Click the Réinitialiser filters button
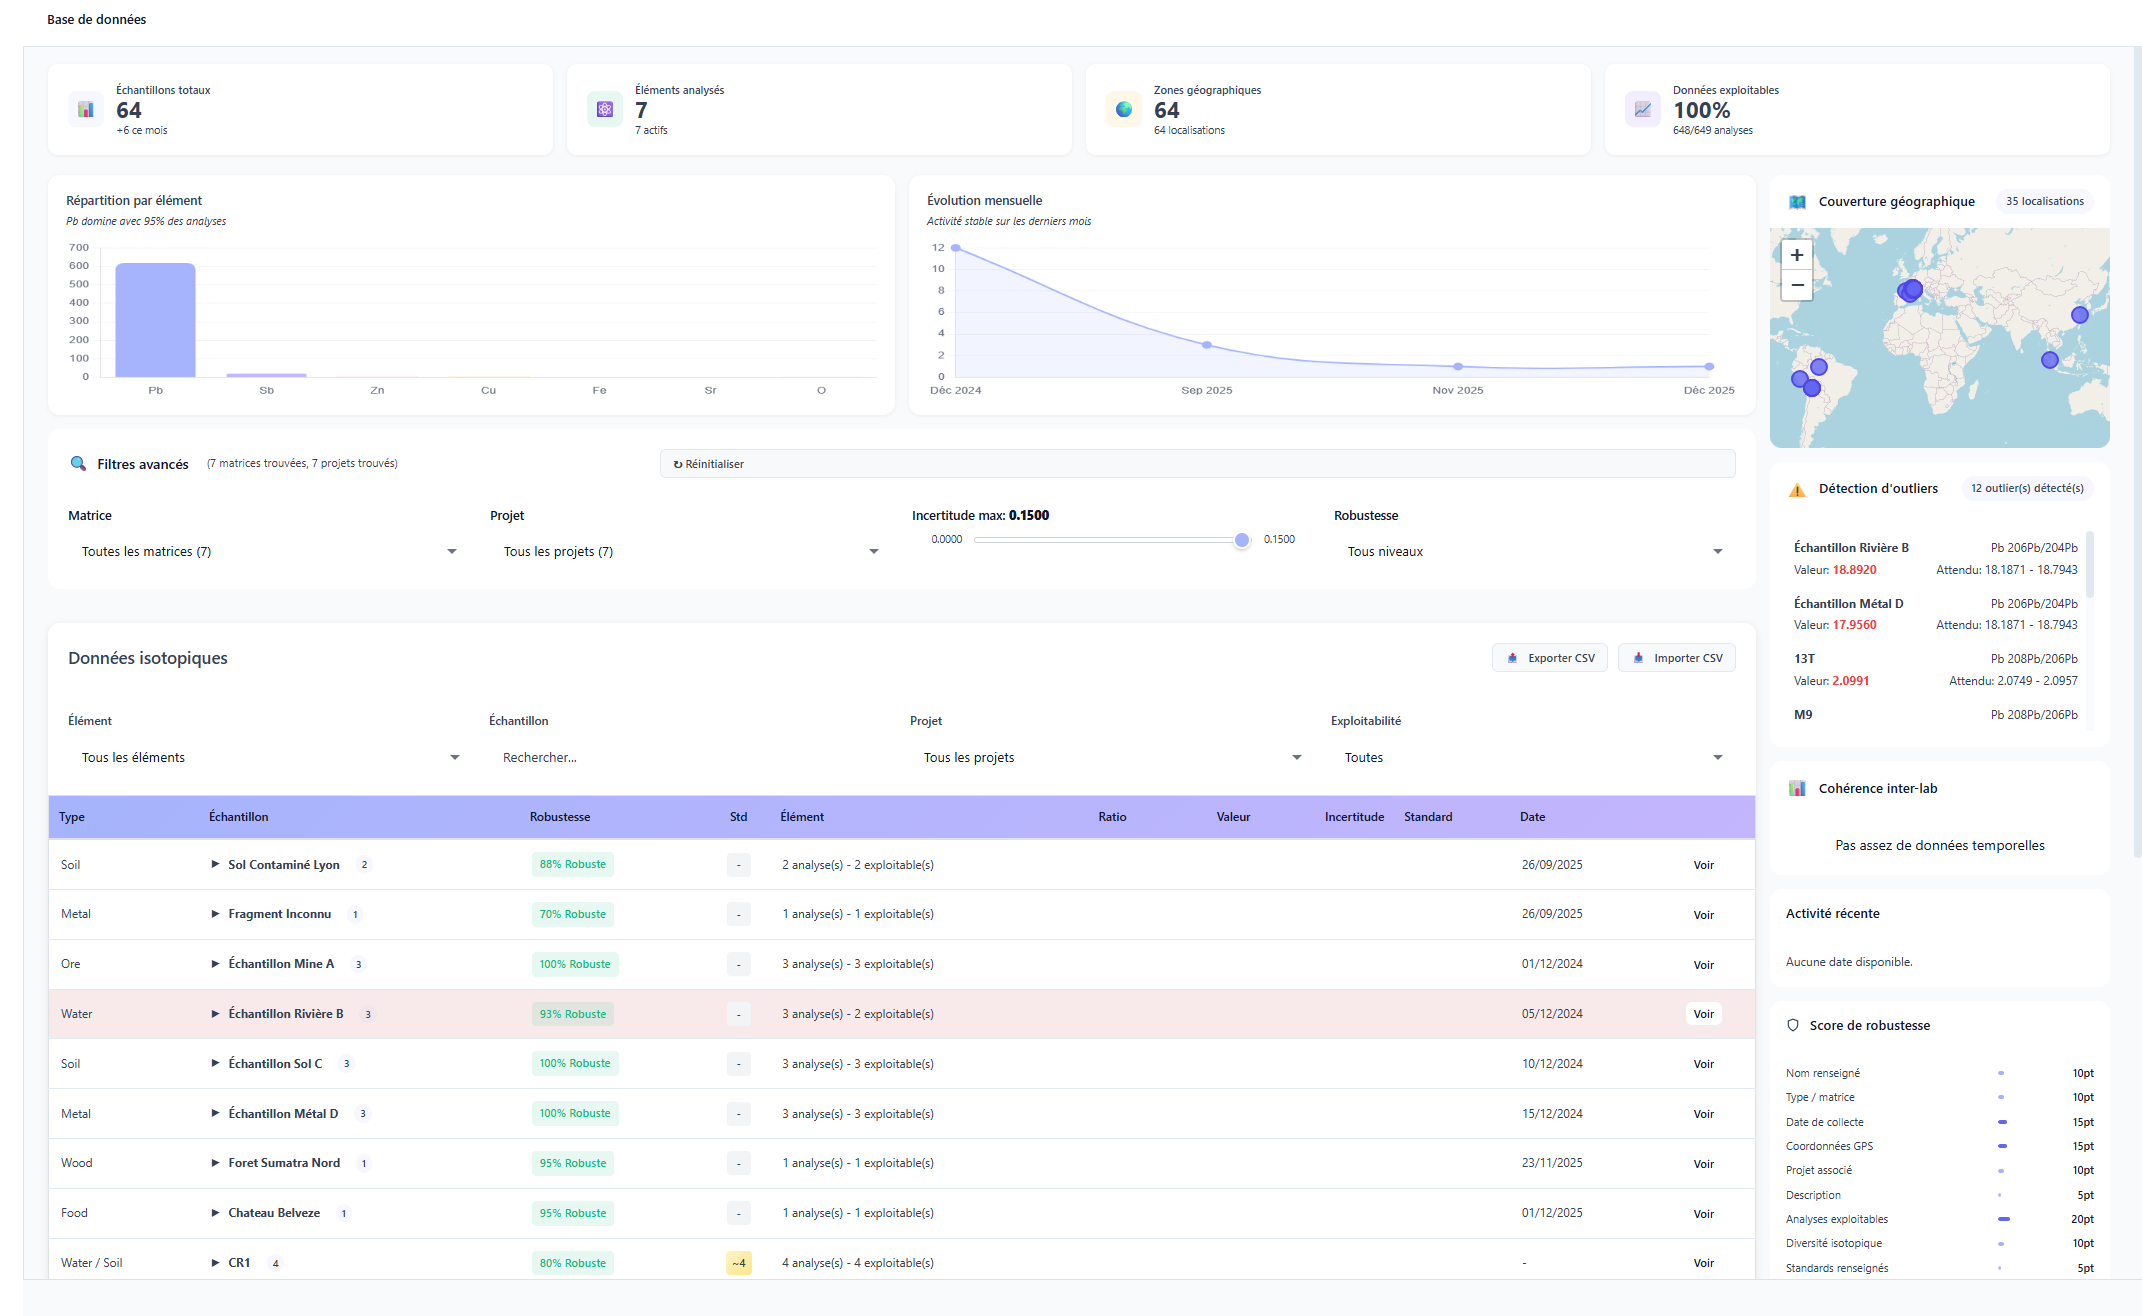 coord(709,464)
